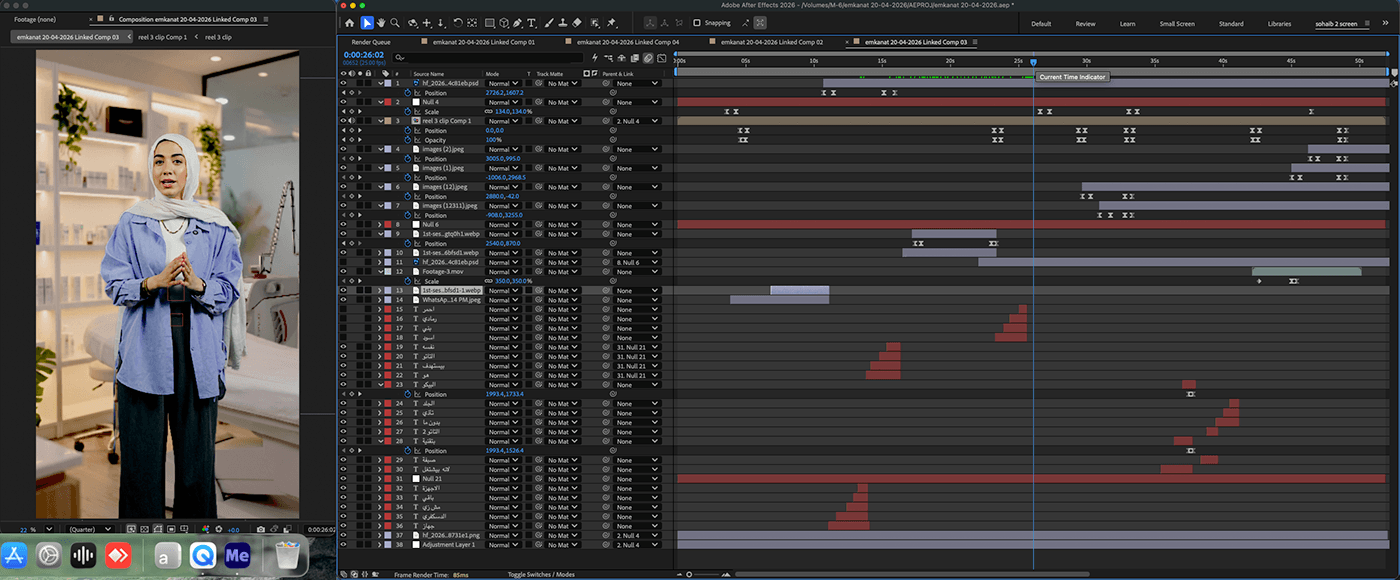Take a snapshot with the camera icon in viewer

pos(261,529)
